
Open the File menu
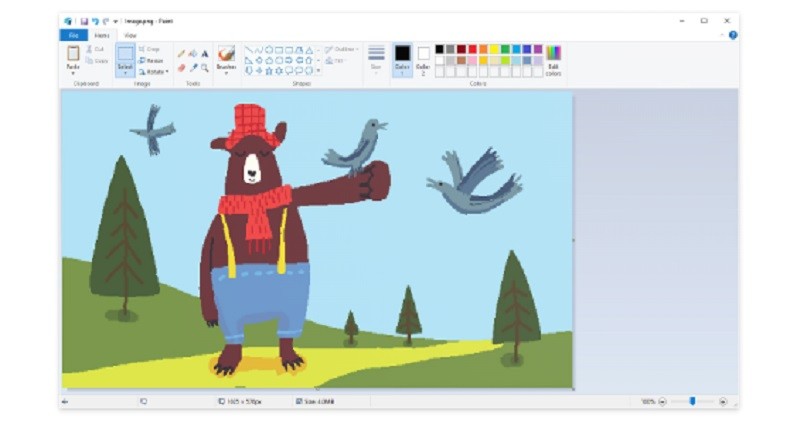[73, 35]
